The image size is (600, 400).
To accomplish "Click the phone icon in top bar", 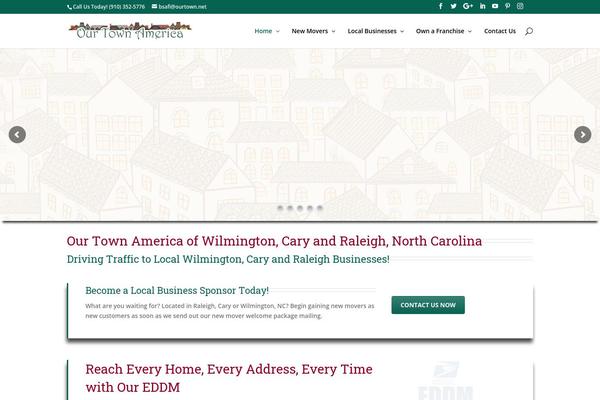I will click(69, 7).
